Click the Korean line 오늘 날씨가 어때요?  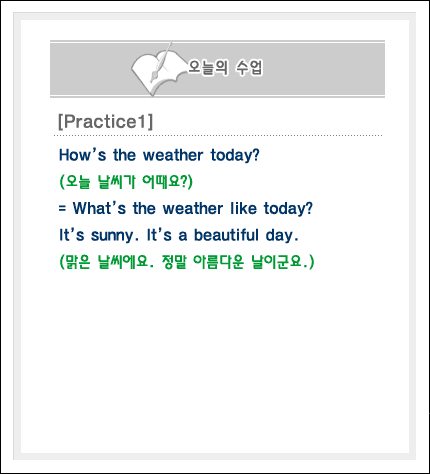(x=126, y=182)
